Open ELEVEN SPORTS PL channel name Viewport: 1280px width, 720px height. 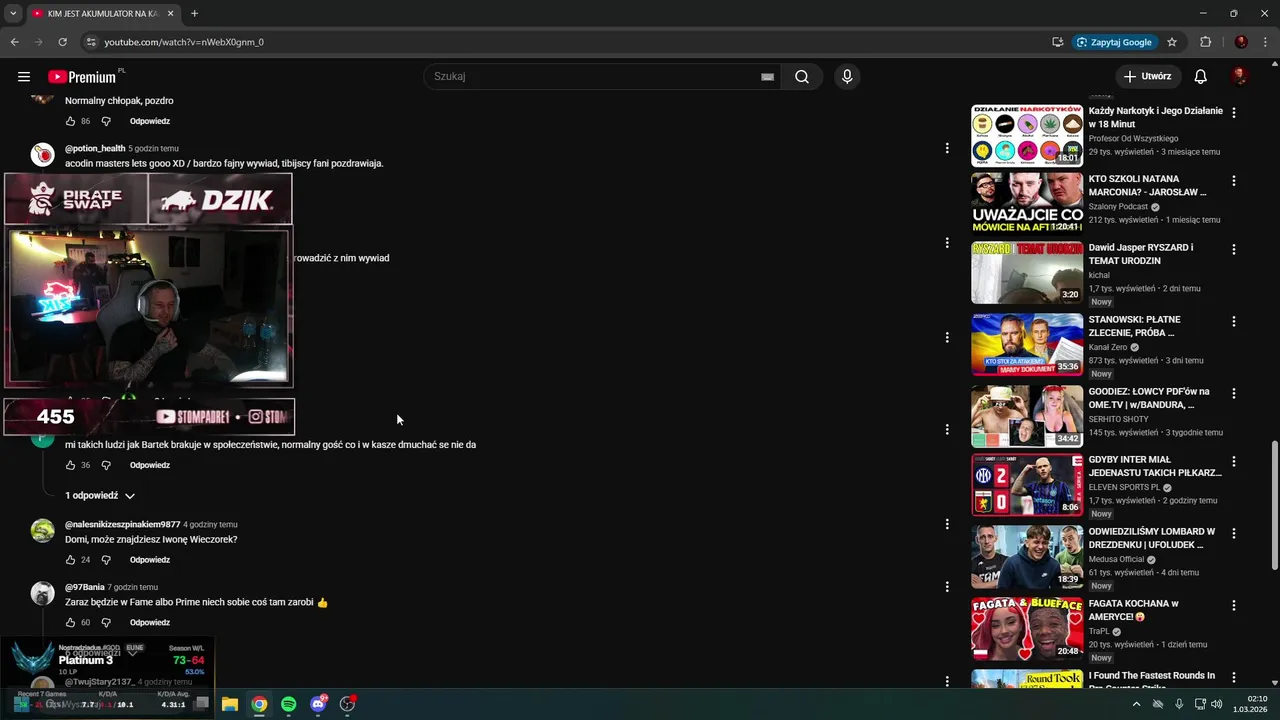tap(1124, 487)
